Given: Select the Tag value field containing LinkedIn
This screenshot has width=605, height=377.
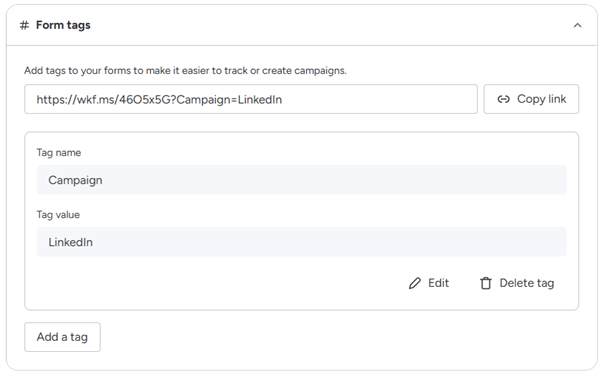Looking at the screenshot, I should (301, 242).
